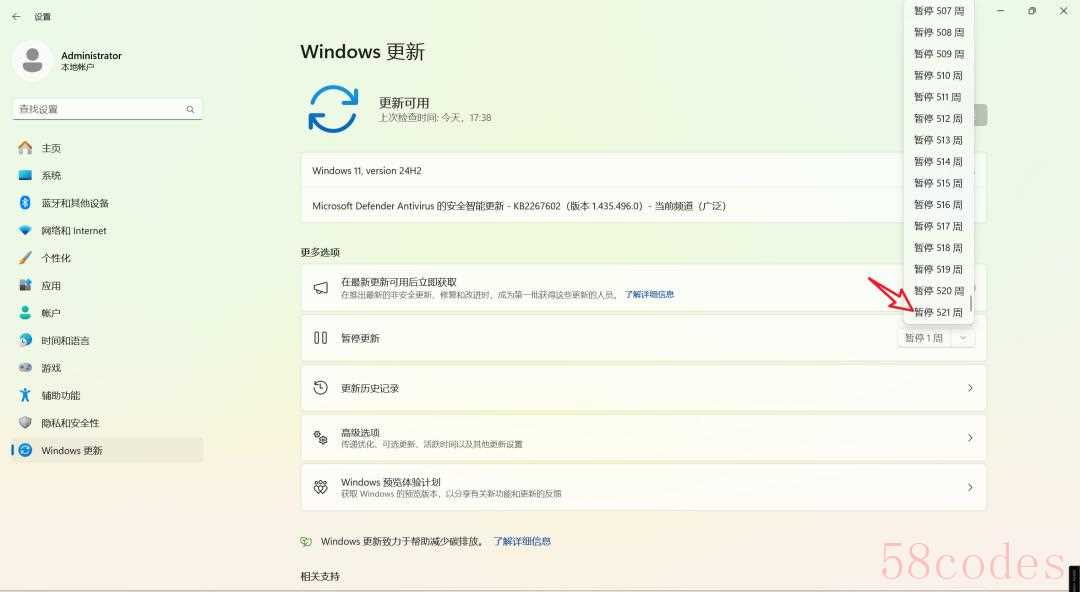Viewport: 1080px width, 592px height.
Task: Click the dropdown list scrollbar thumb
Action: point(971,303)
